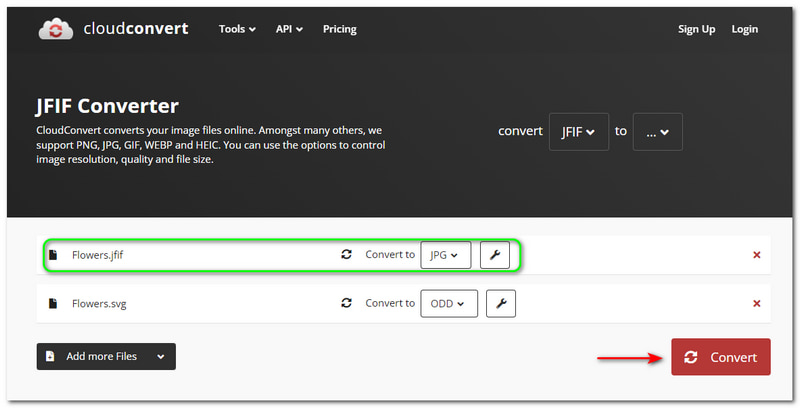Go to the Pricing page
Image resolution: width=800 pixels, height=408 pixels.
coord(339,29)
